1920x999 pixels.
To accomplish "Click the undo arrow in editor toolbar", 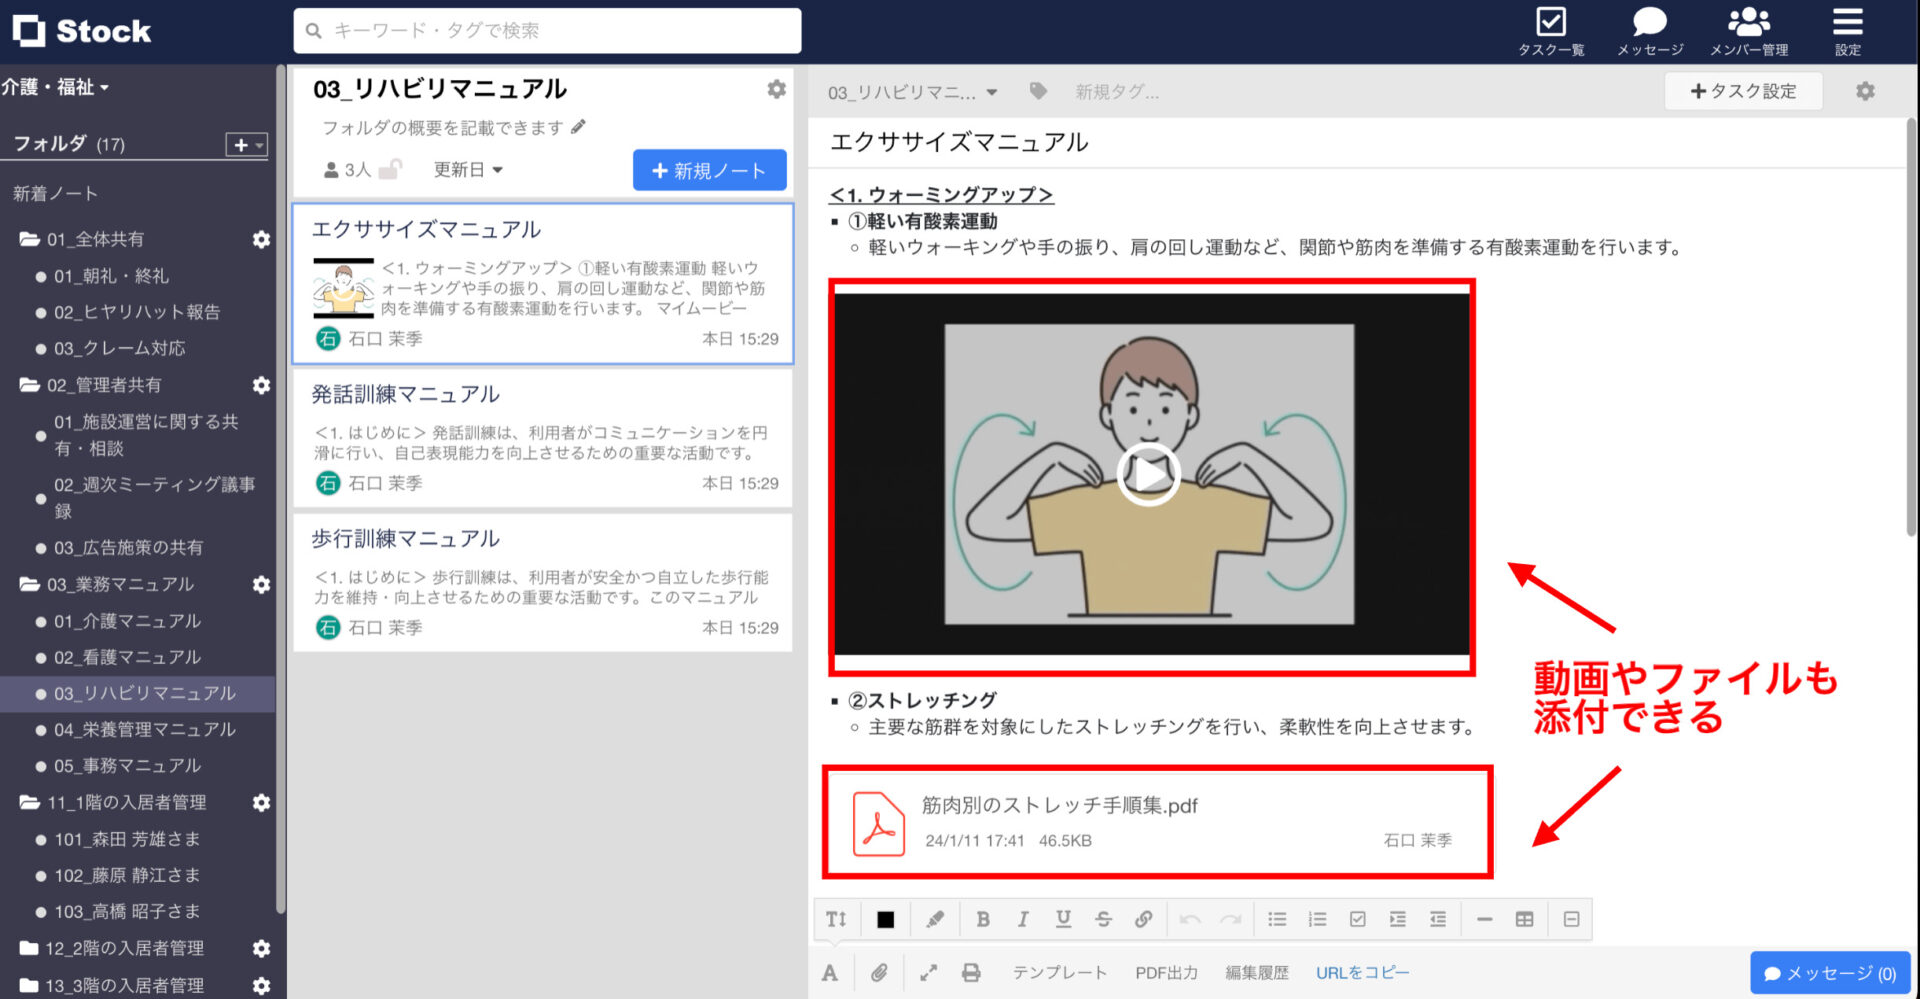I will (x=1190, y=919).
